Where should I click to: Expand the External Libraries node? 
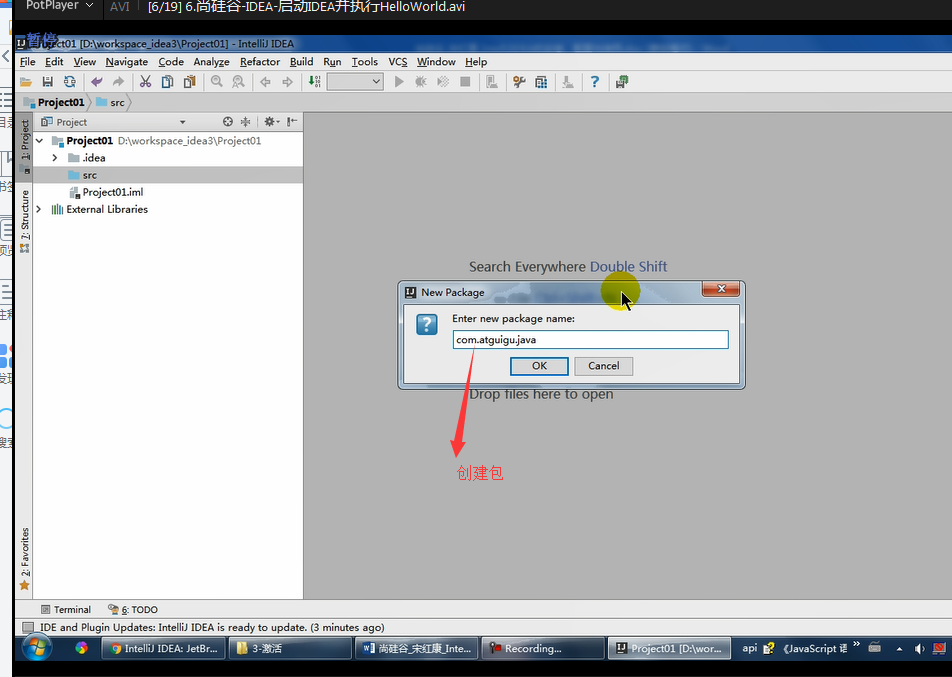[x=39, y=209]
